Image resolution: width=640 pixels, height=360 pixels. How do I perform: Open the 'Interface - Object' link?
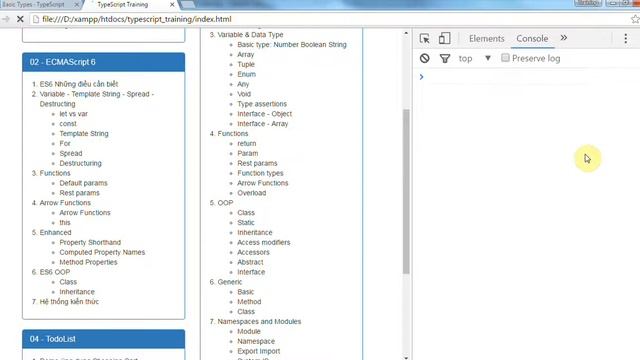click(264, 114)
